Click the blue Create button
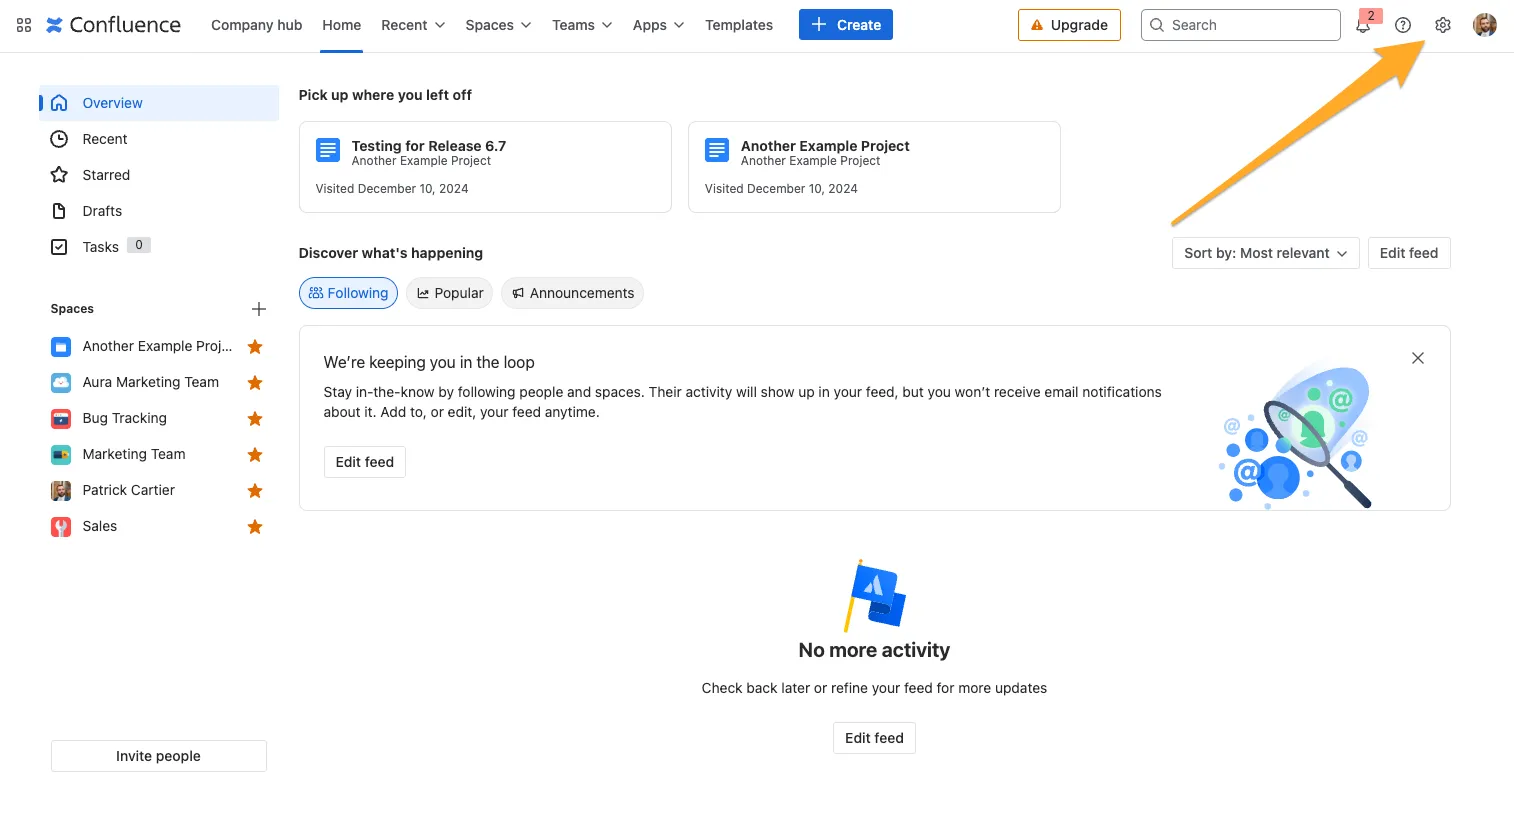The width and height of the screenshot is (1514, 815). coord(845,25)
